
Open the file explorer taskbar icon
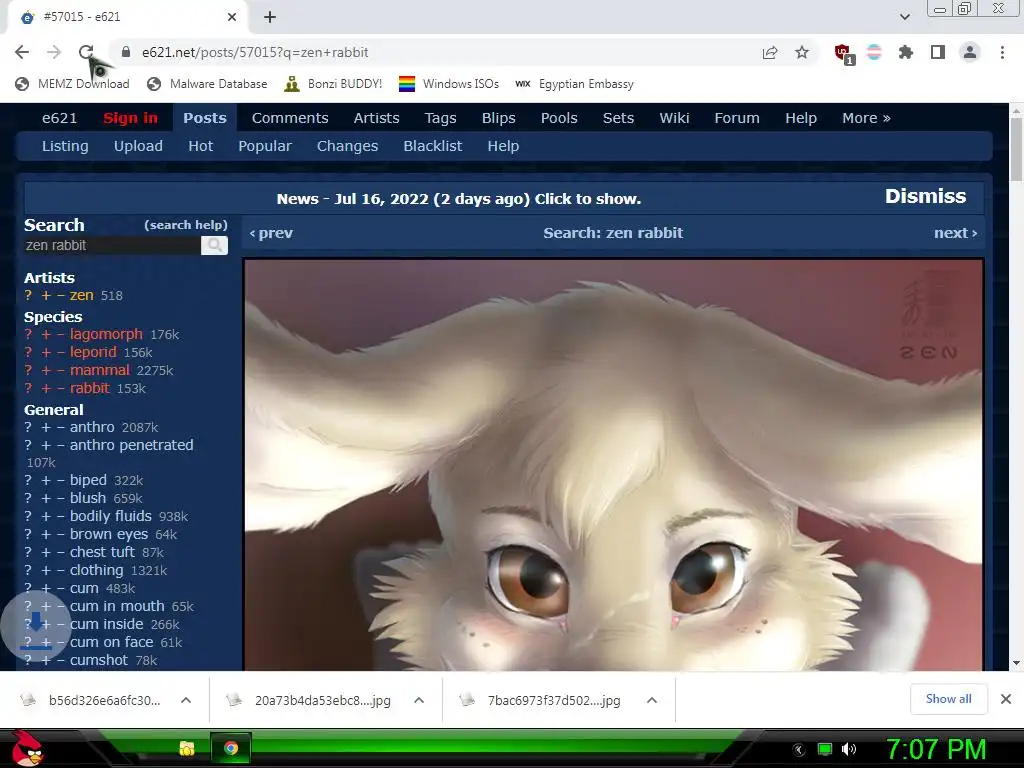tap(187, 748)
